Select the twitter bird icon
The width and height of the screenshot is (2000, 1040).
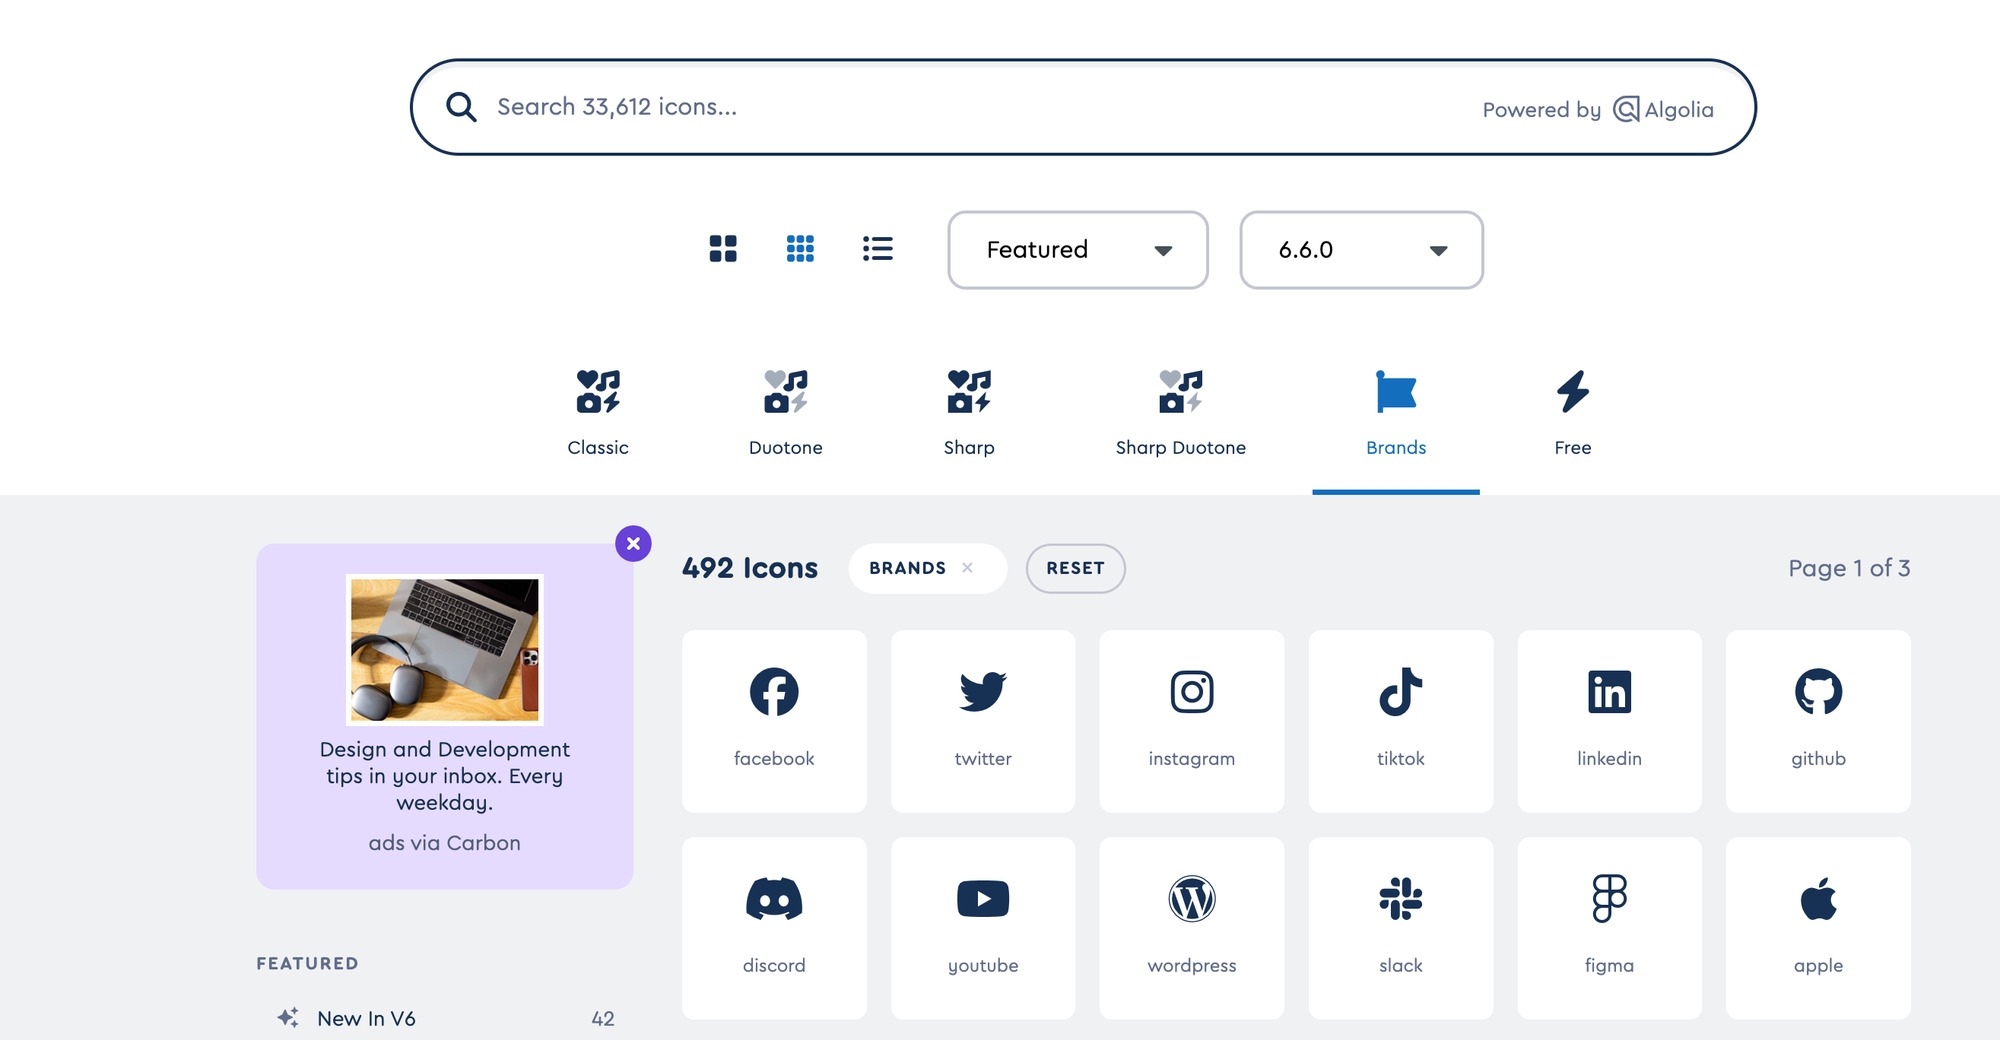tap(983, 720)
